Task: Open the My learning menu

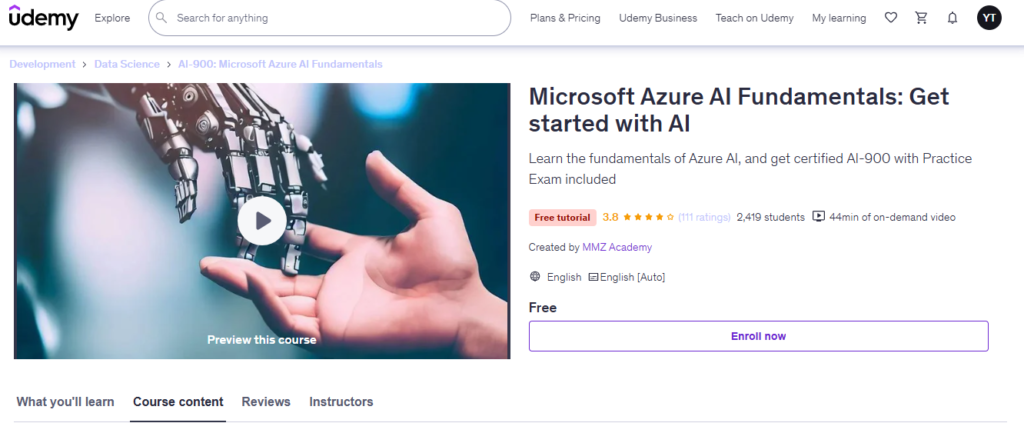Action: [x=840, y=18]
